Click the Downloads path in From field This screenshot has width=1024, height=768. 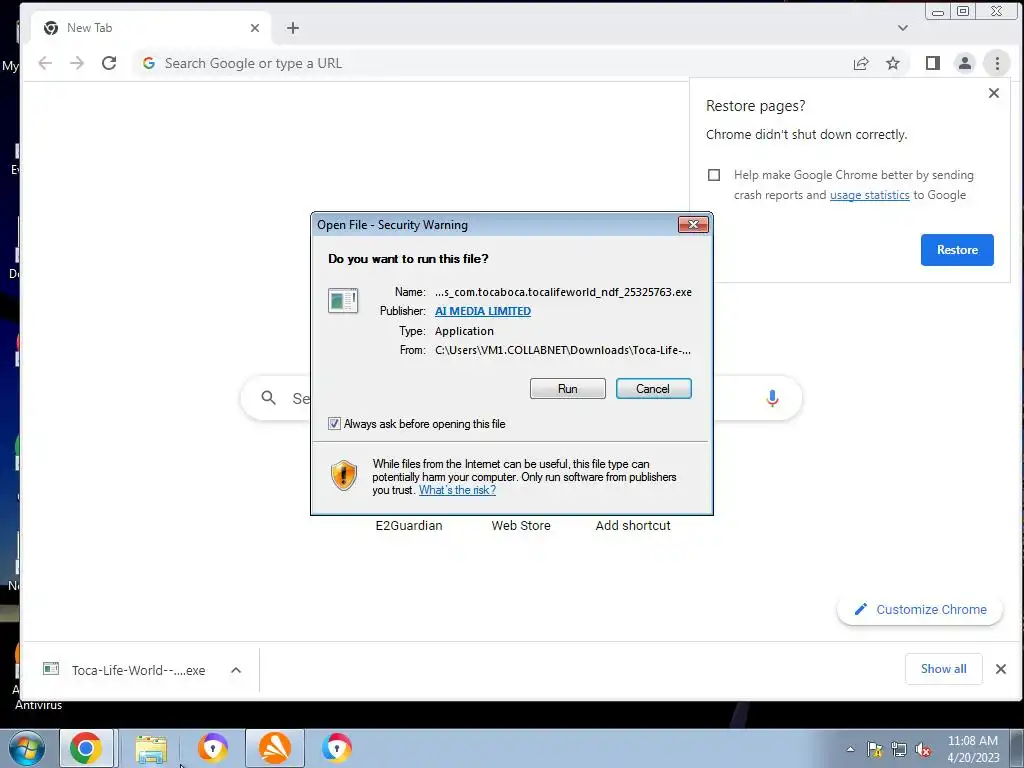(x=563, y=350)
